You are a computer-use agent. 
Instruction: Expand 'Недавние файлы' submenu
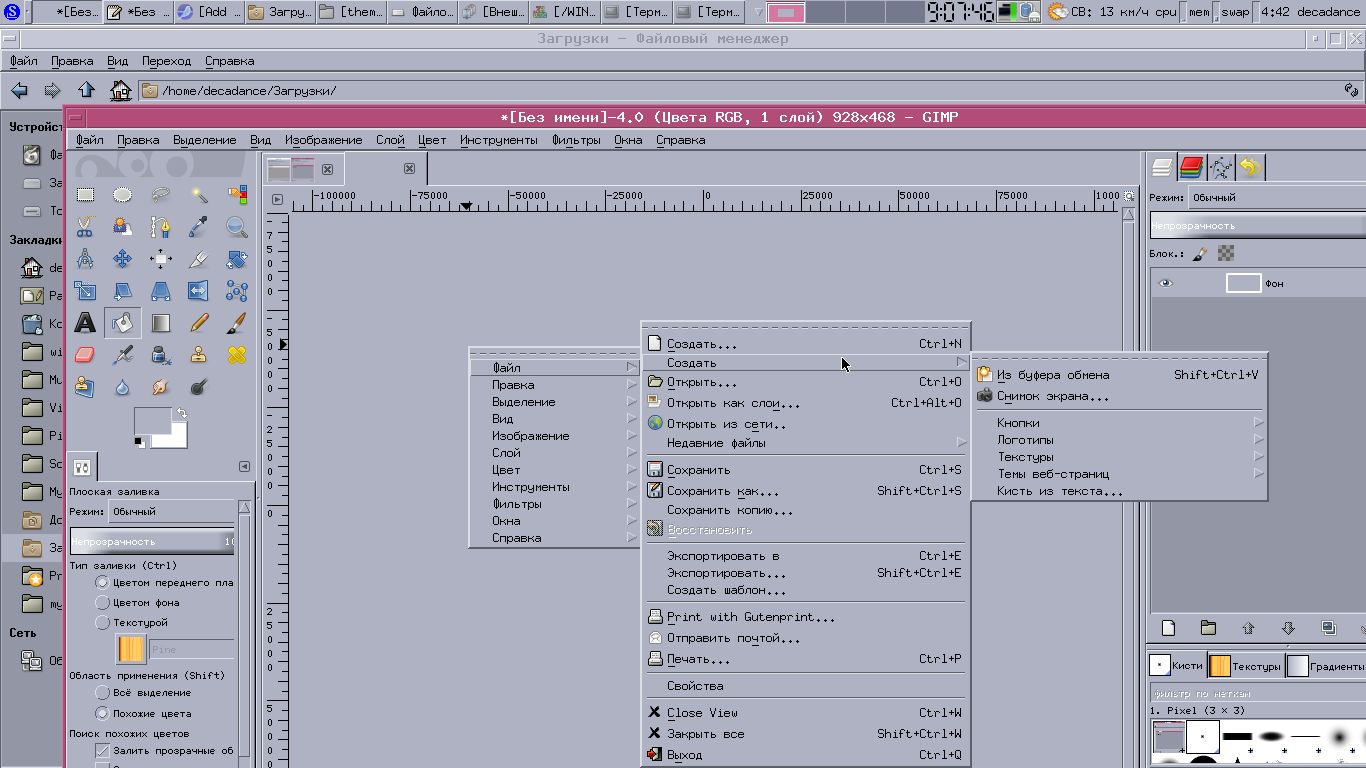pyautogui.click(x=806, y=442)
